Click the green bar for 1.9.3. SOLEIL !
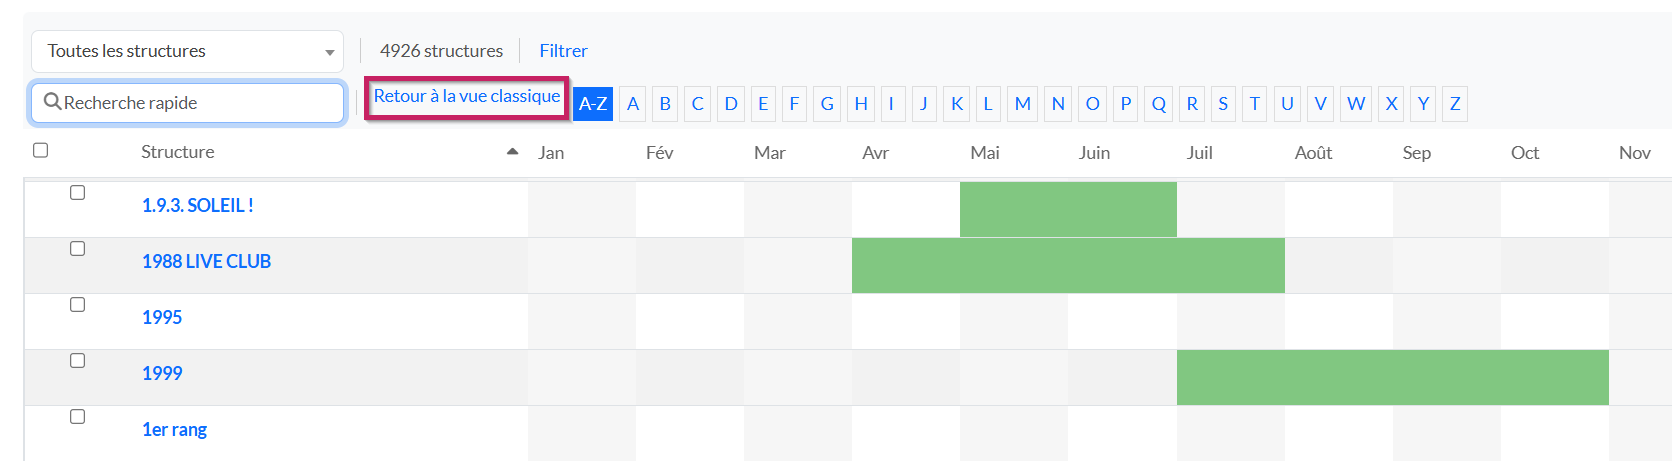This screenshot has height=461, width=1672. point(1068,209)
